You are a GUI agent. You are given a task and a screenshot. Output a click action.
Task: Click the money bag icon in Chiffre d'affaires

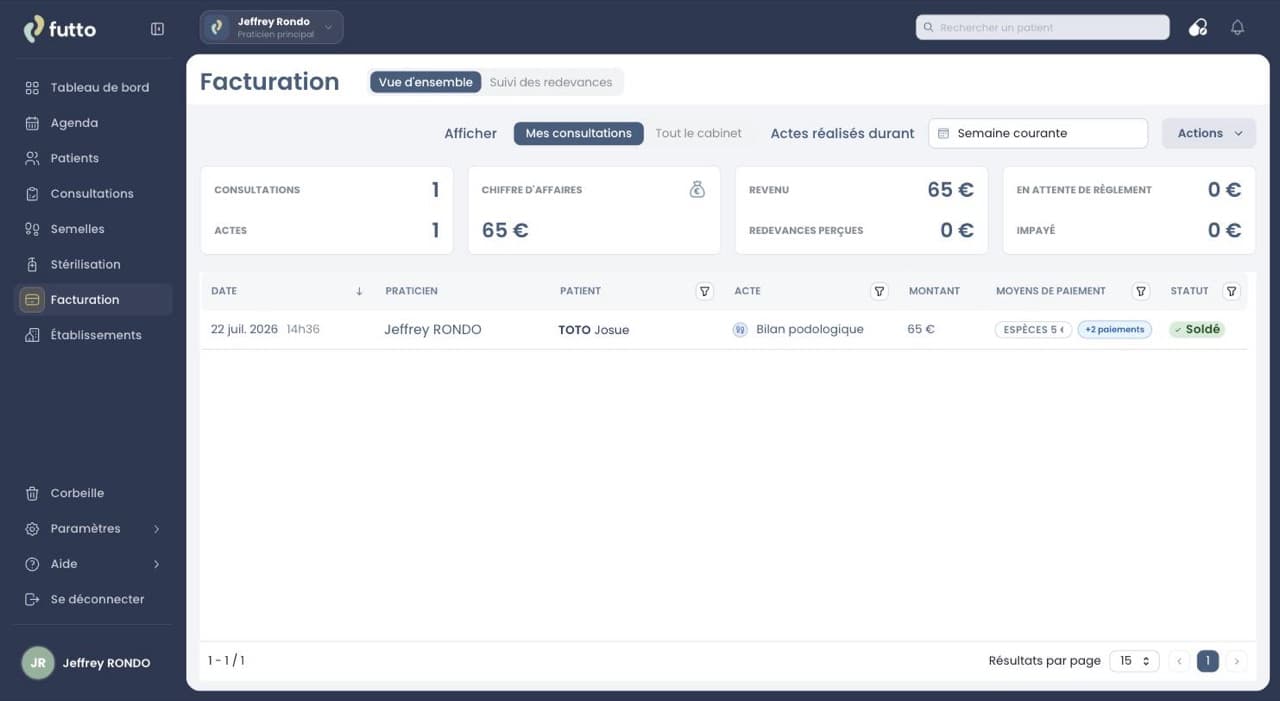click(698, 189)
